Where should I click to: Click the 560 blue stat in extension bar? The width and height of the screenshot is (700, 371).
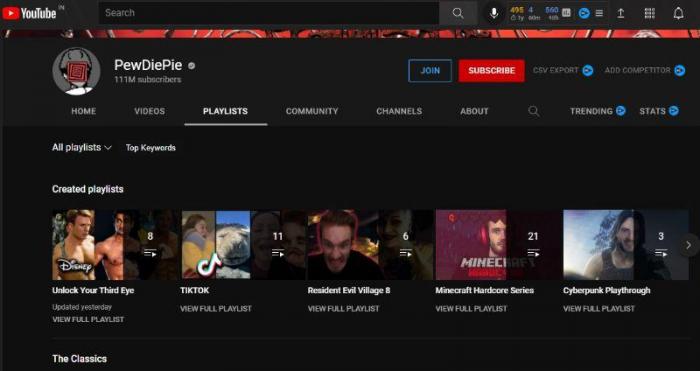tap(552, 10)
